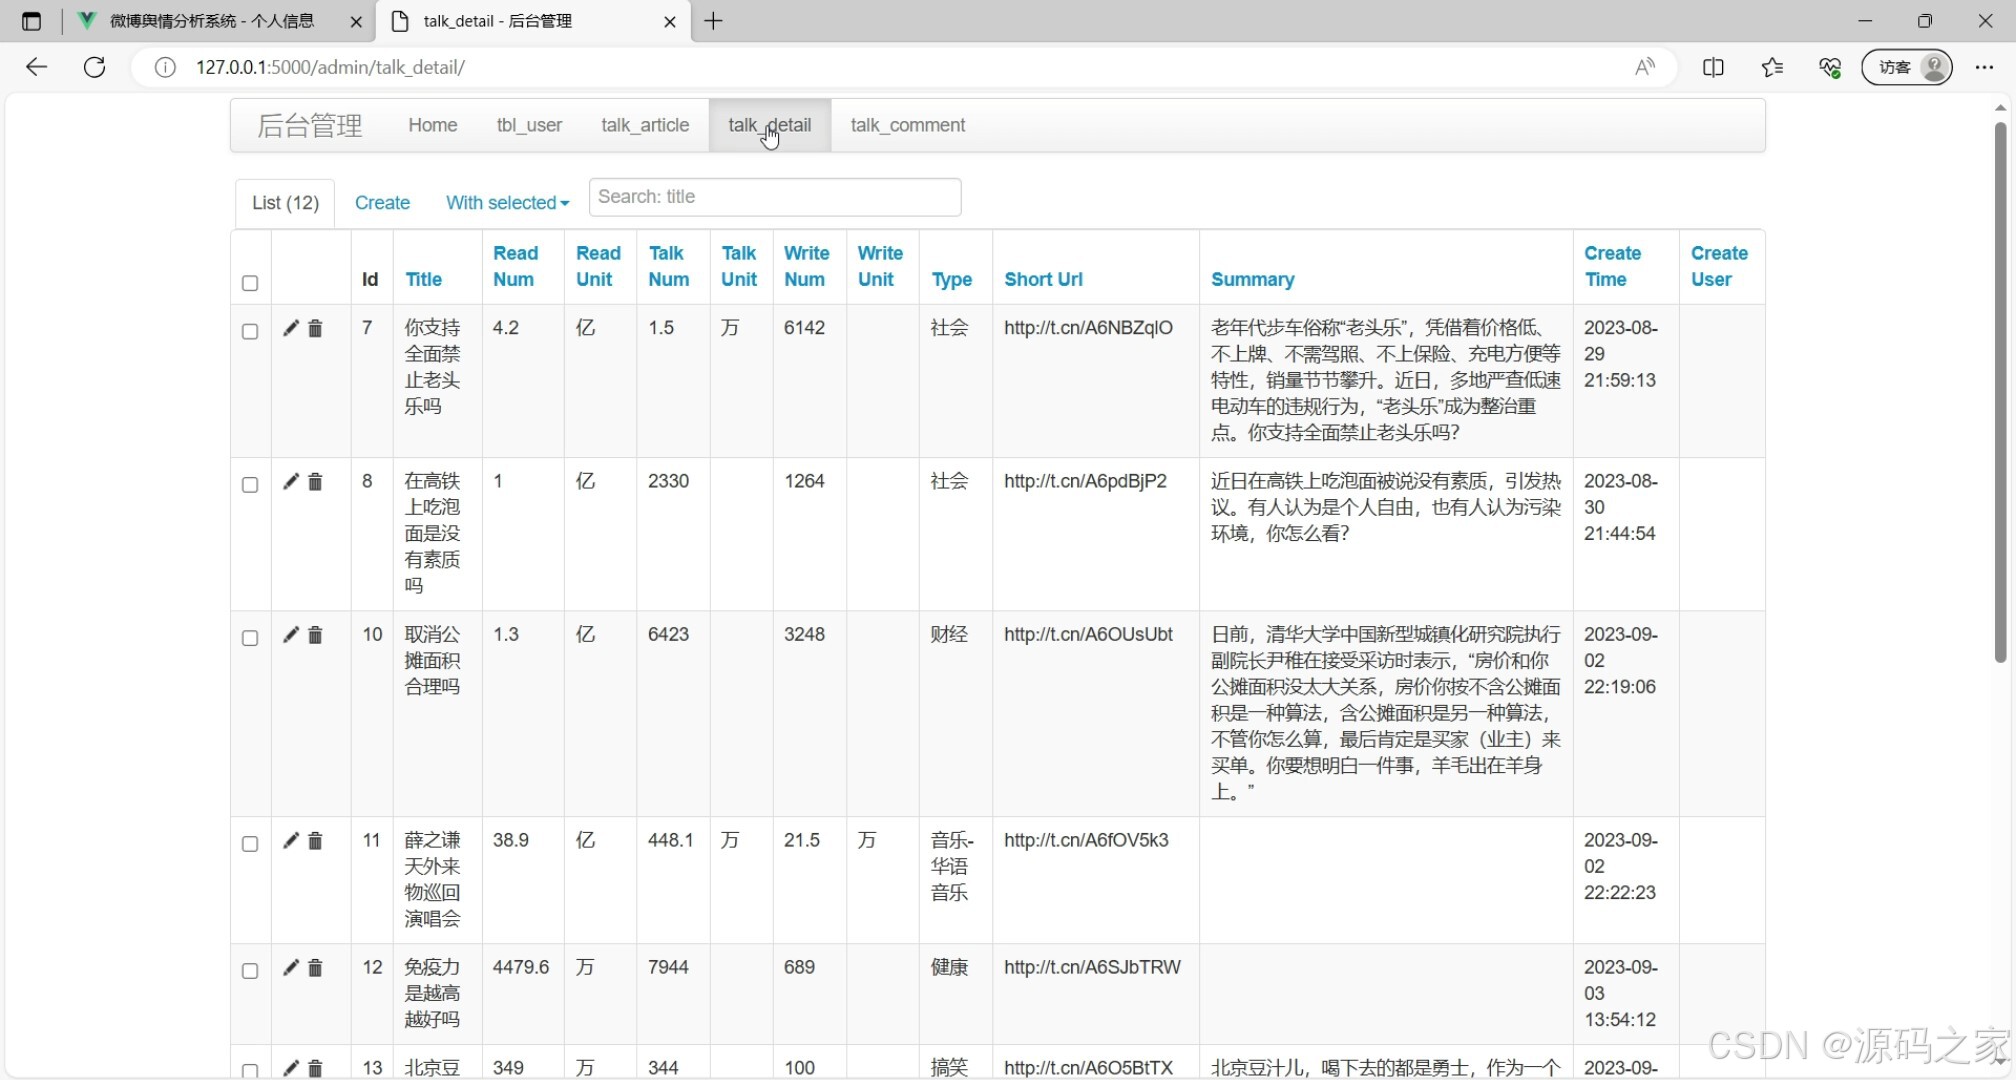Click the vertical page scrollbar
Screen dimensions: 2016x1080
(2000, 392)
